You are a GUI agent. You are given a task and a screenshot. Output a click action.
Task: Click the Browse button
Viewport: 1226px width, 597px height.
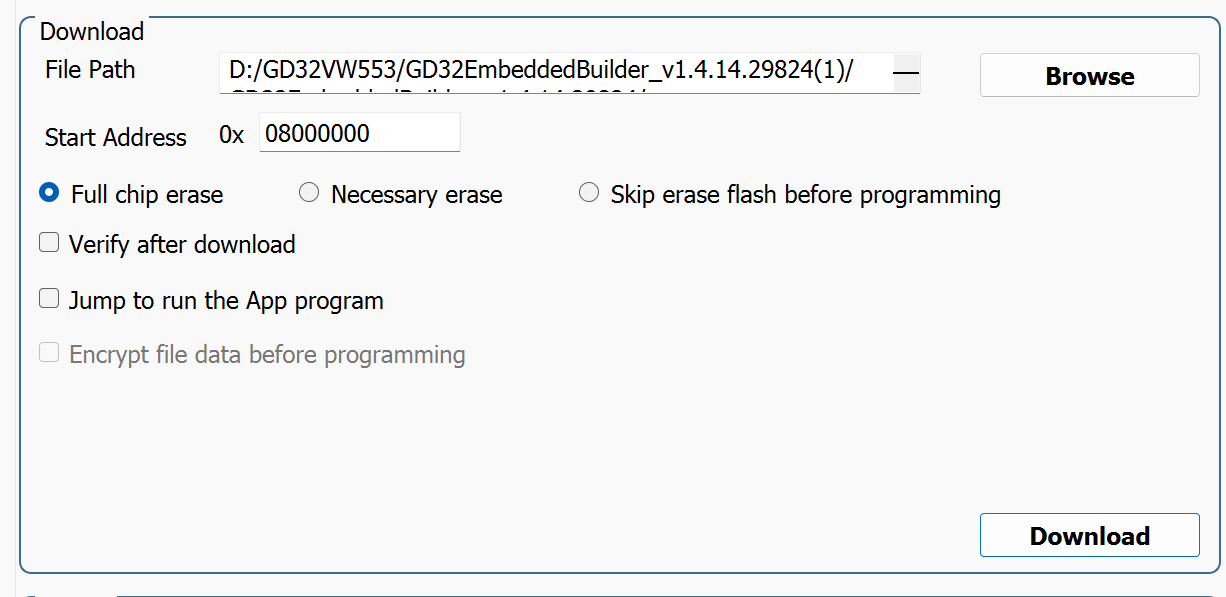(1089, 76)
